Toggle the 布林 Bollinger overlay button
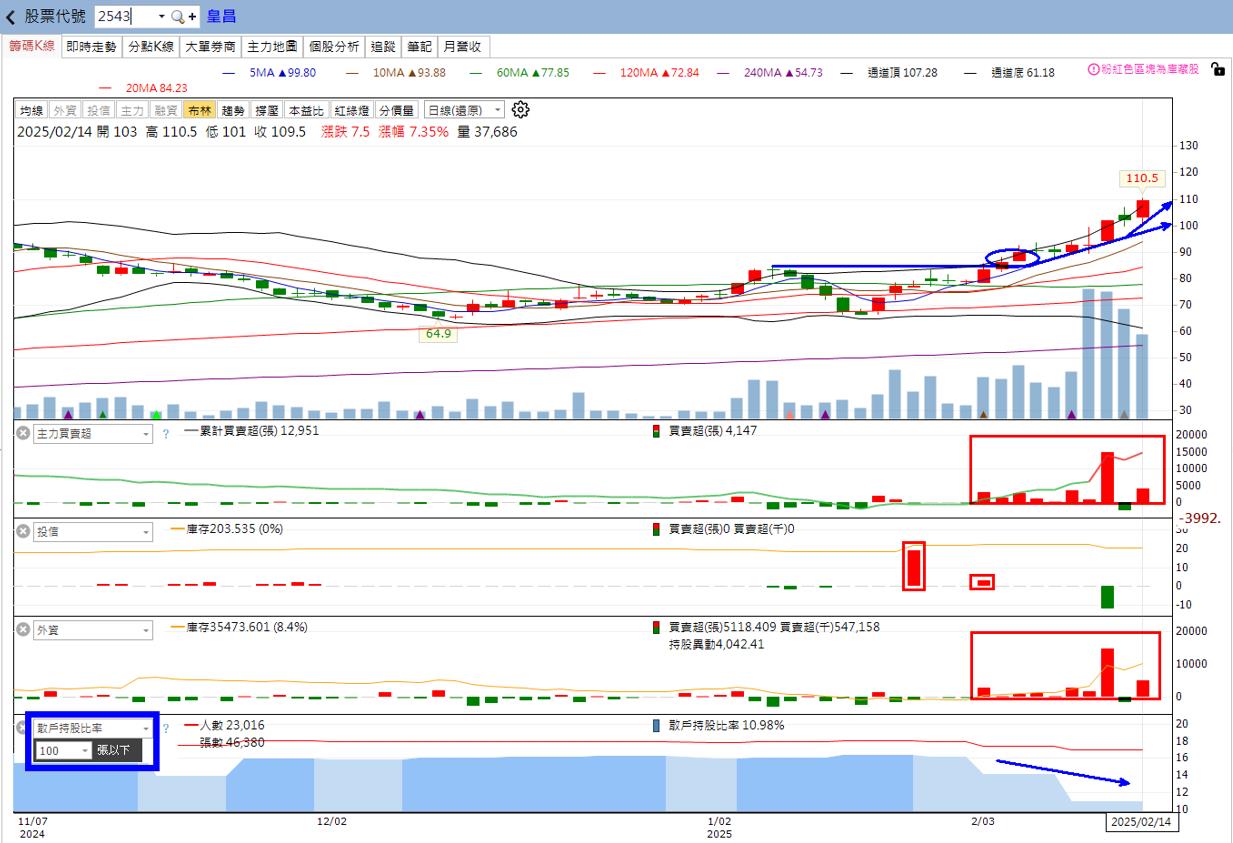The height and width of the screenshot is (843, 1233). click(200, 111)
